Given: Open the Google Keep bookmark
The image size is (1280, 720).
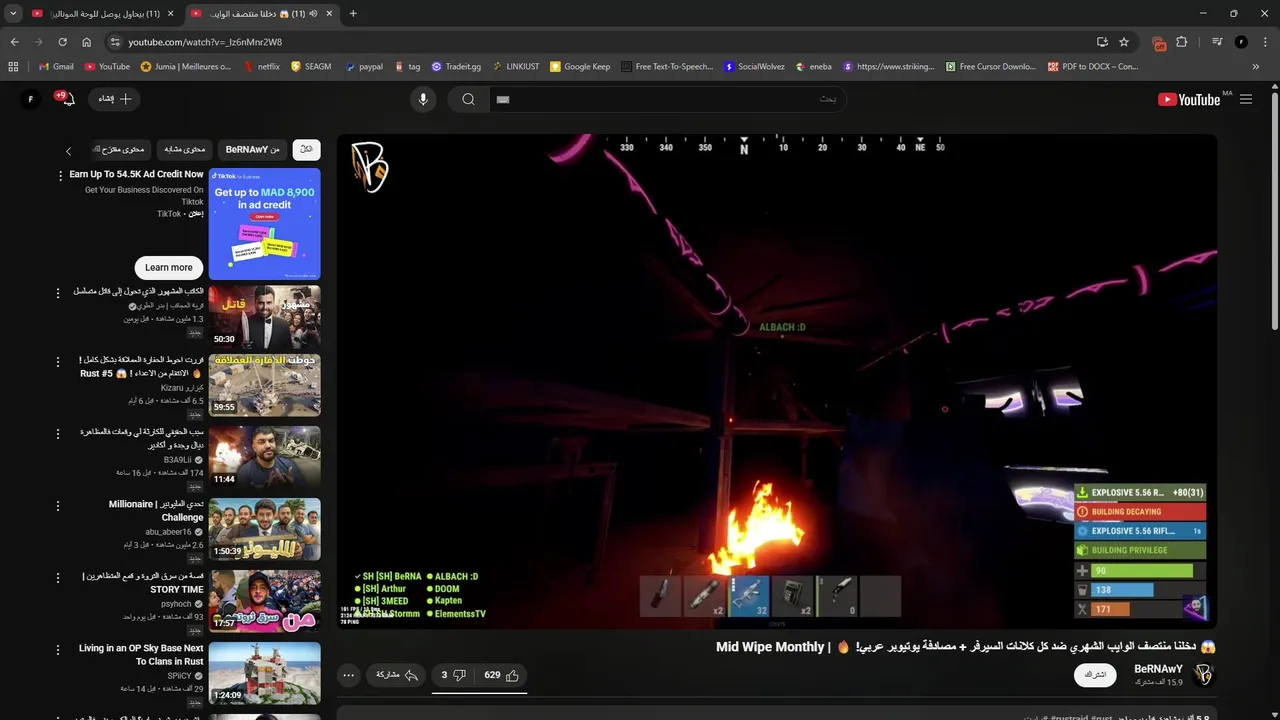Looking at the screenshot, I should 580,66.
